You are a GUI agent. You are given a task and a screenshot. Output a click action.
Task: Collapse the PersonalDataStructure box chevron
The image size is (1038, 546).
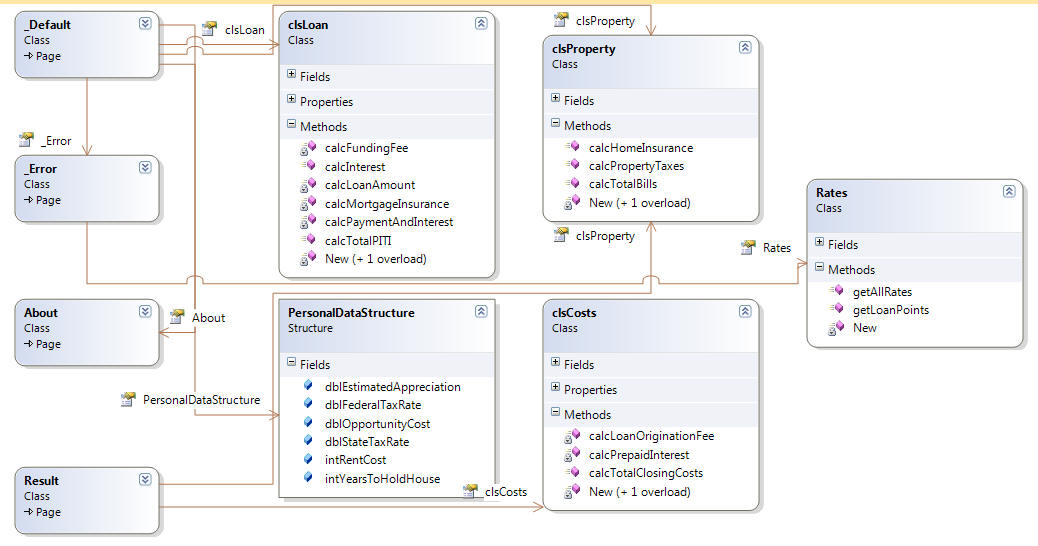[481, 311]
